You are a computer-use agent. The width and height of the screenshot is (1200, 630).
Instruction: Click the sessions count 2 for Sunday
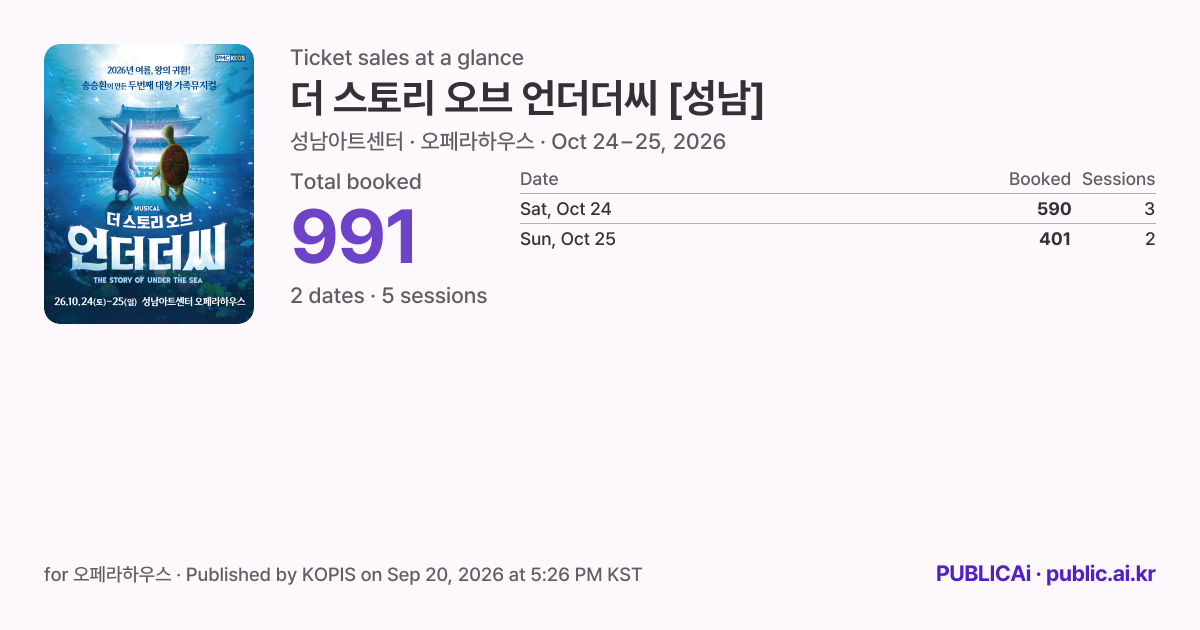tap(1150, 239)
